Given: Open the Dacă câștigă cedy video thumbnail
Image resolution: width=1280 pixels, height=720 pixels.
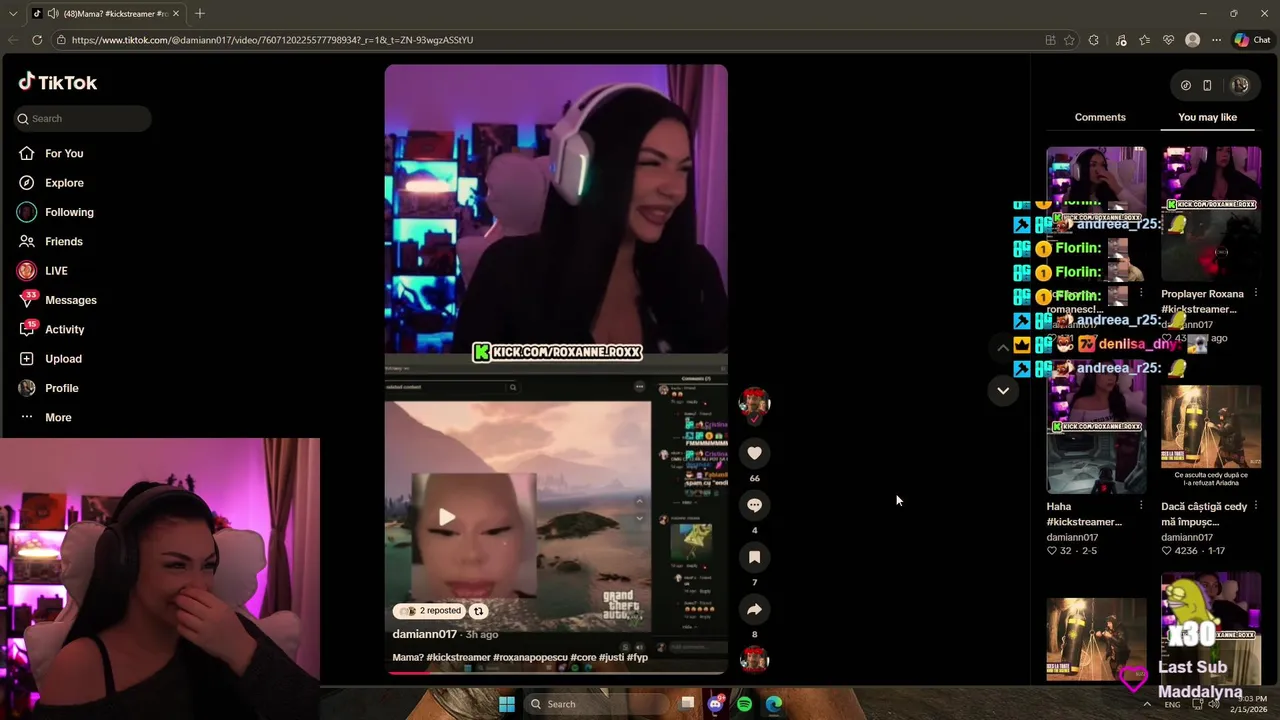Looking at the screenshot, I should tap(1211, 439).
